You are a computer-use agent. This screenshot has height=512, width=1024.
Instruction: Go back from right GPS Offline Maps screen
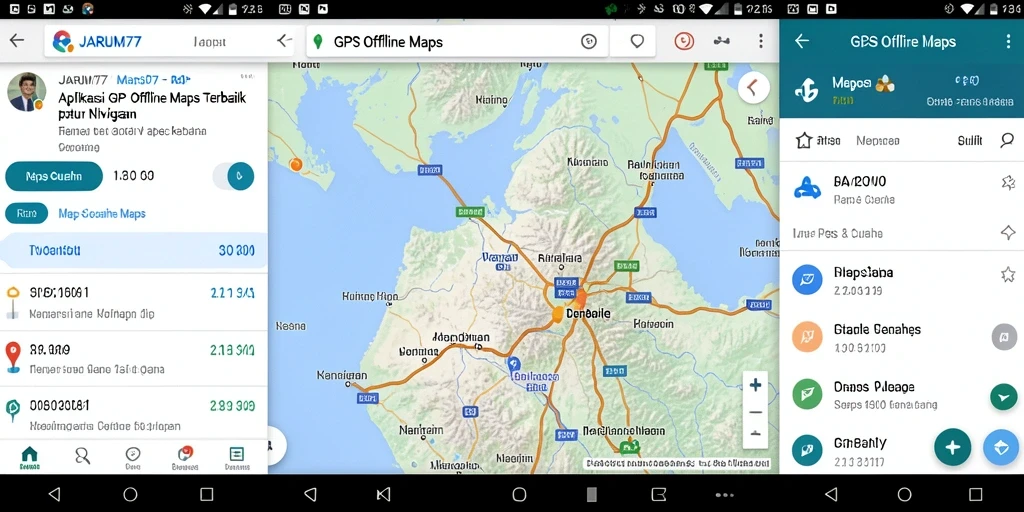[802, 41]
